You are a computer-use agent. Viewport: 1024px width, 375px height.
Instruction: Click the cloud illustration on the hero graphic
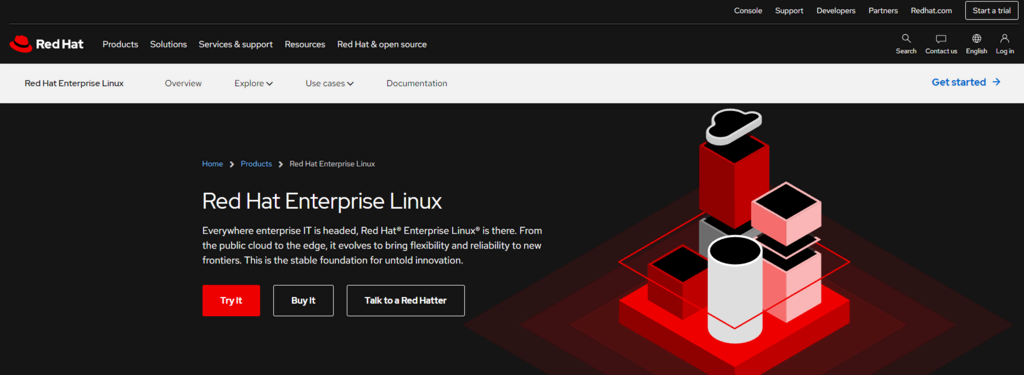tap(733, 126)
